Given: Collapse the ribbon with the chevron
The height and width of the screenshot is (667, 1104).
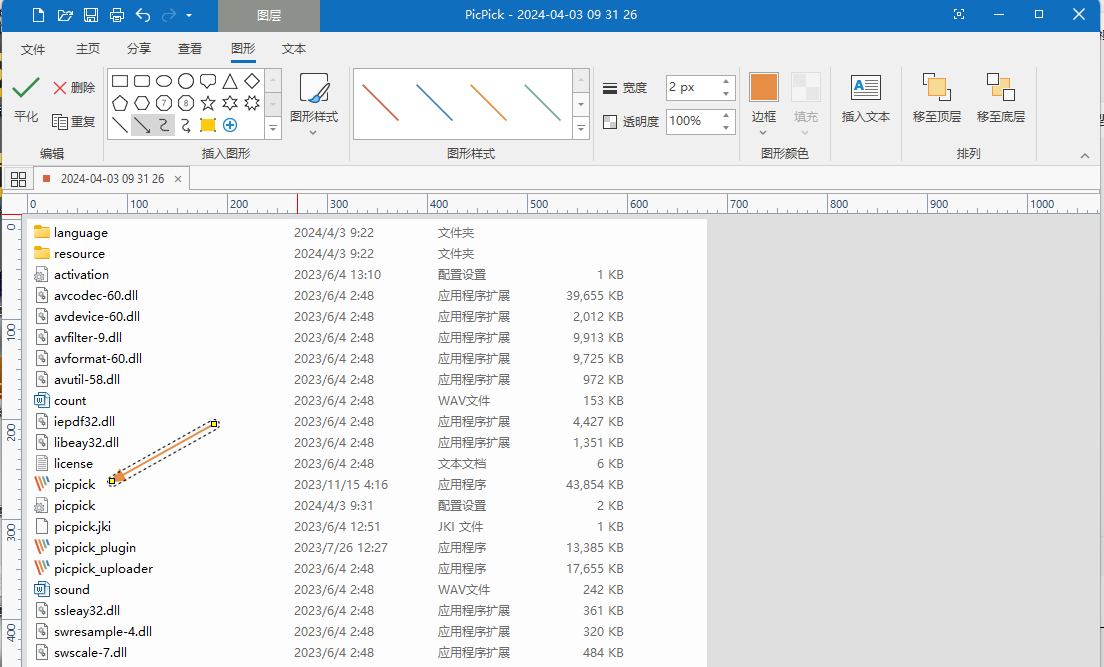Looking at the screenshot, I should (x=1084, y=156).
